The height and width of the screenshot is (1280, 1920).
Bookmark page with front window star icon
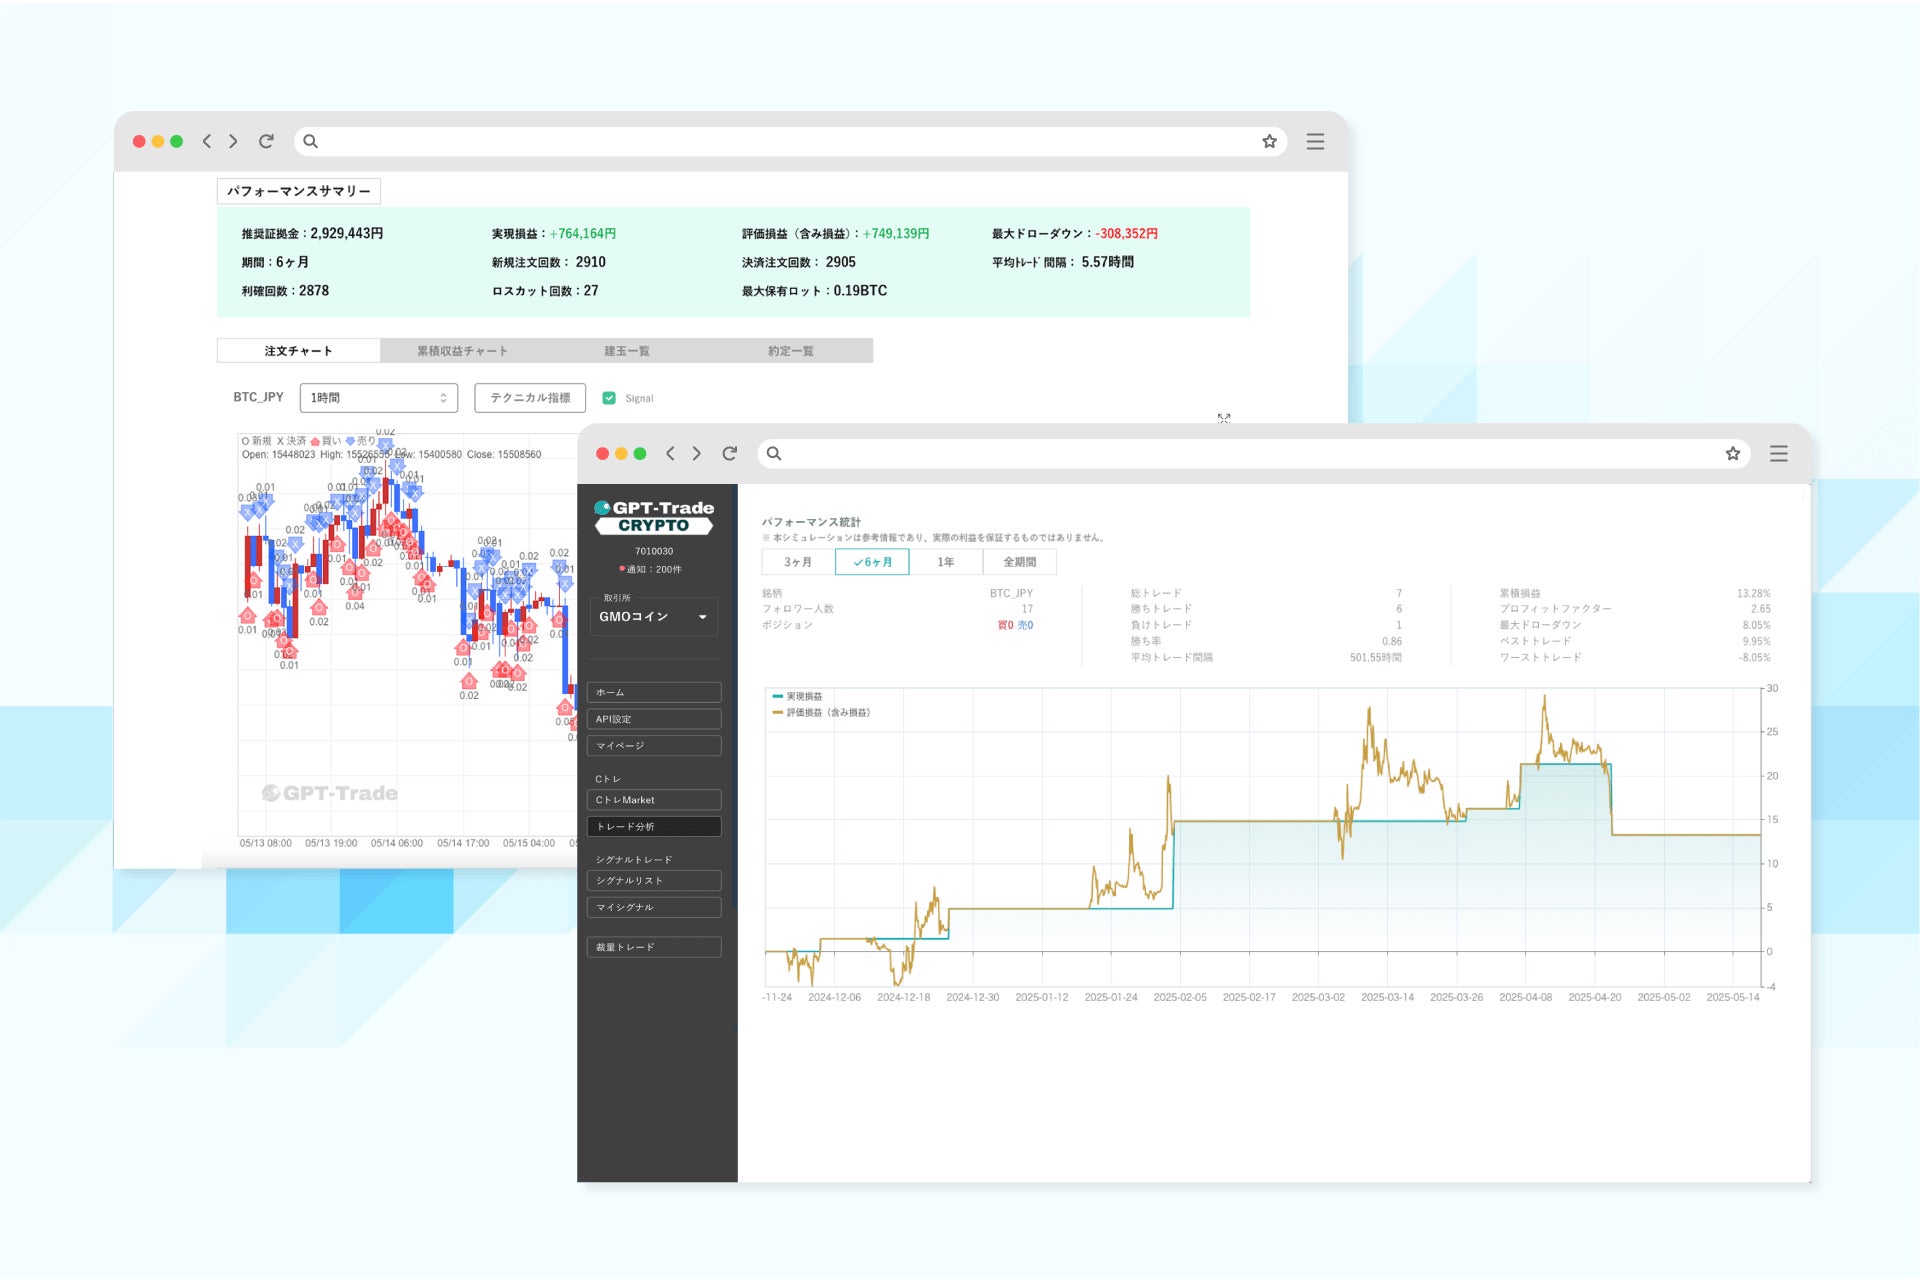1732,453
